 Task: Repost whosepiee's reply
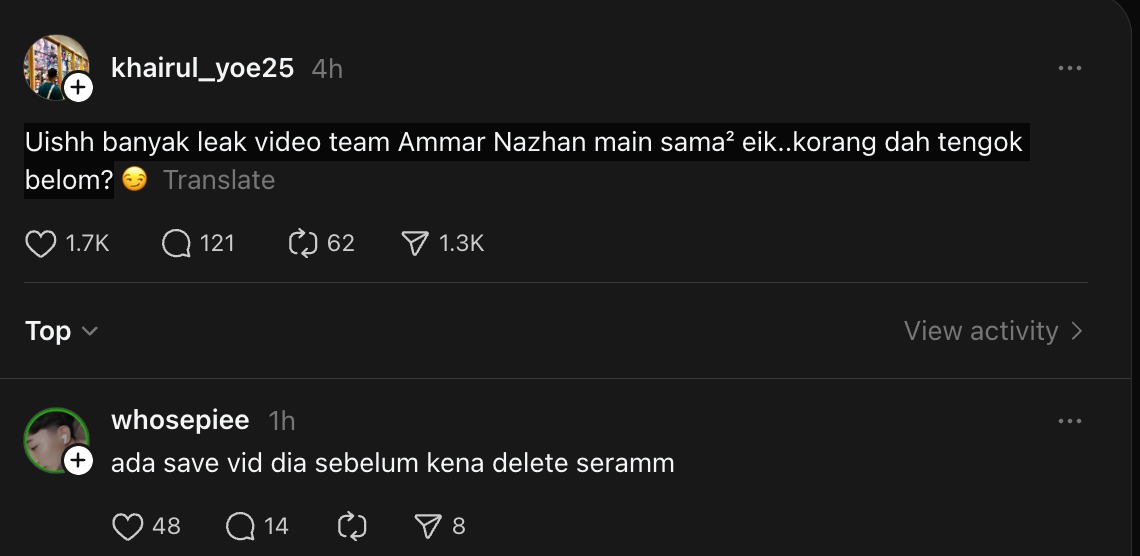coord(354,526)
